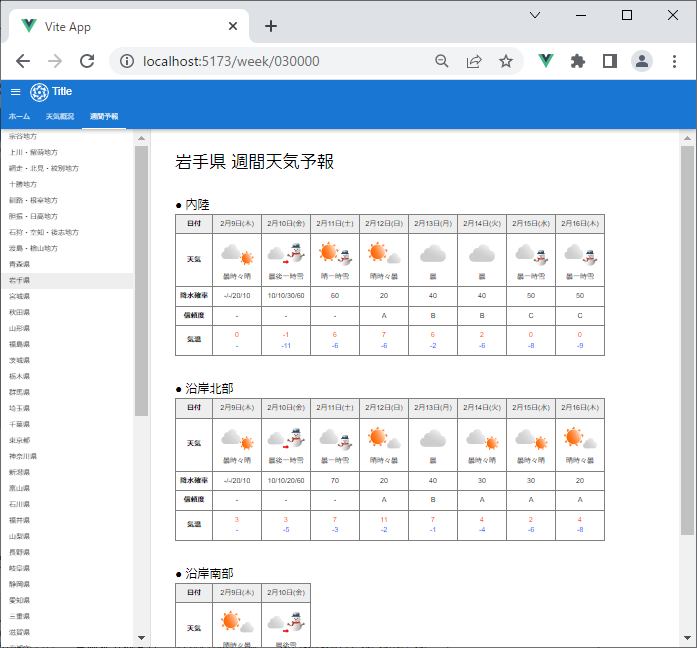
Task: Select 網走・北見・紋別地方 in the sidebar
Action: [x=67, y=168]
